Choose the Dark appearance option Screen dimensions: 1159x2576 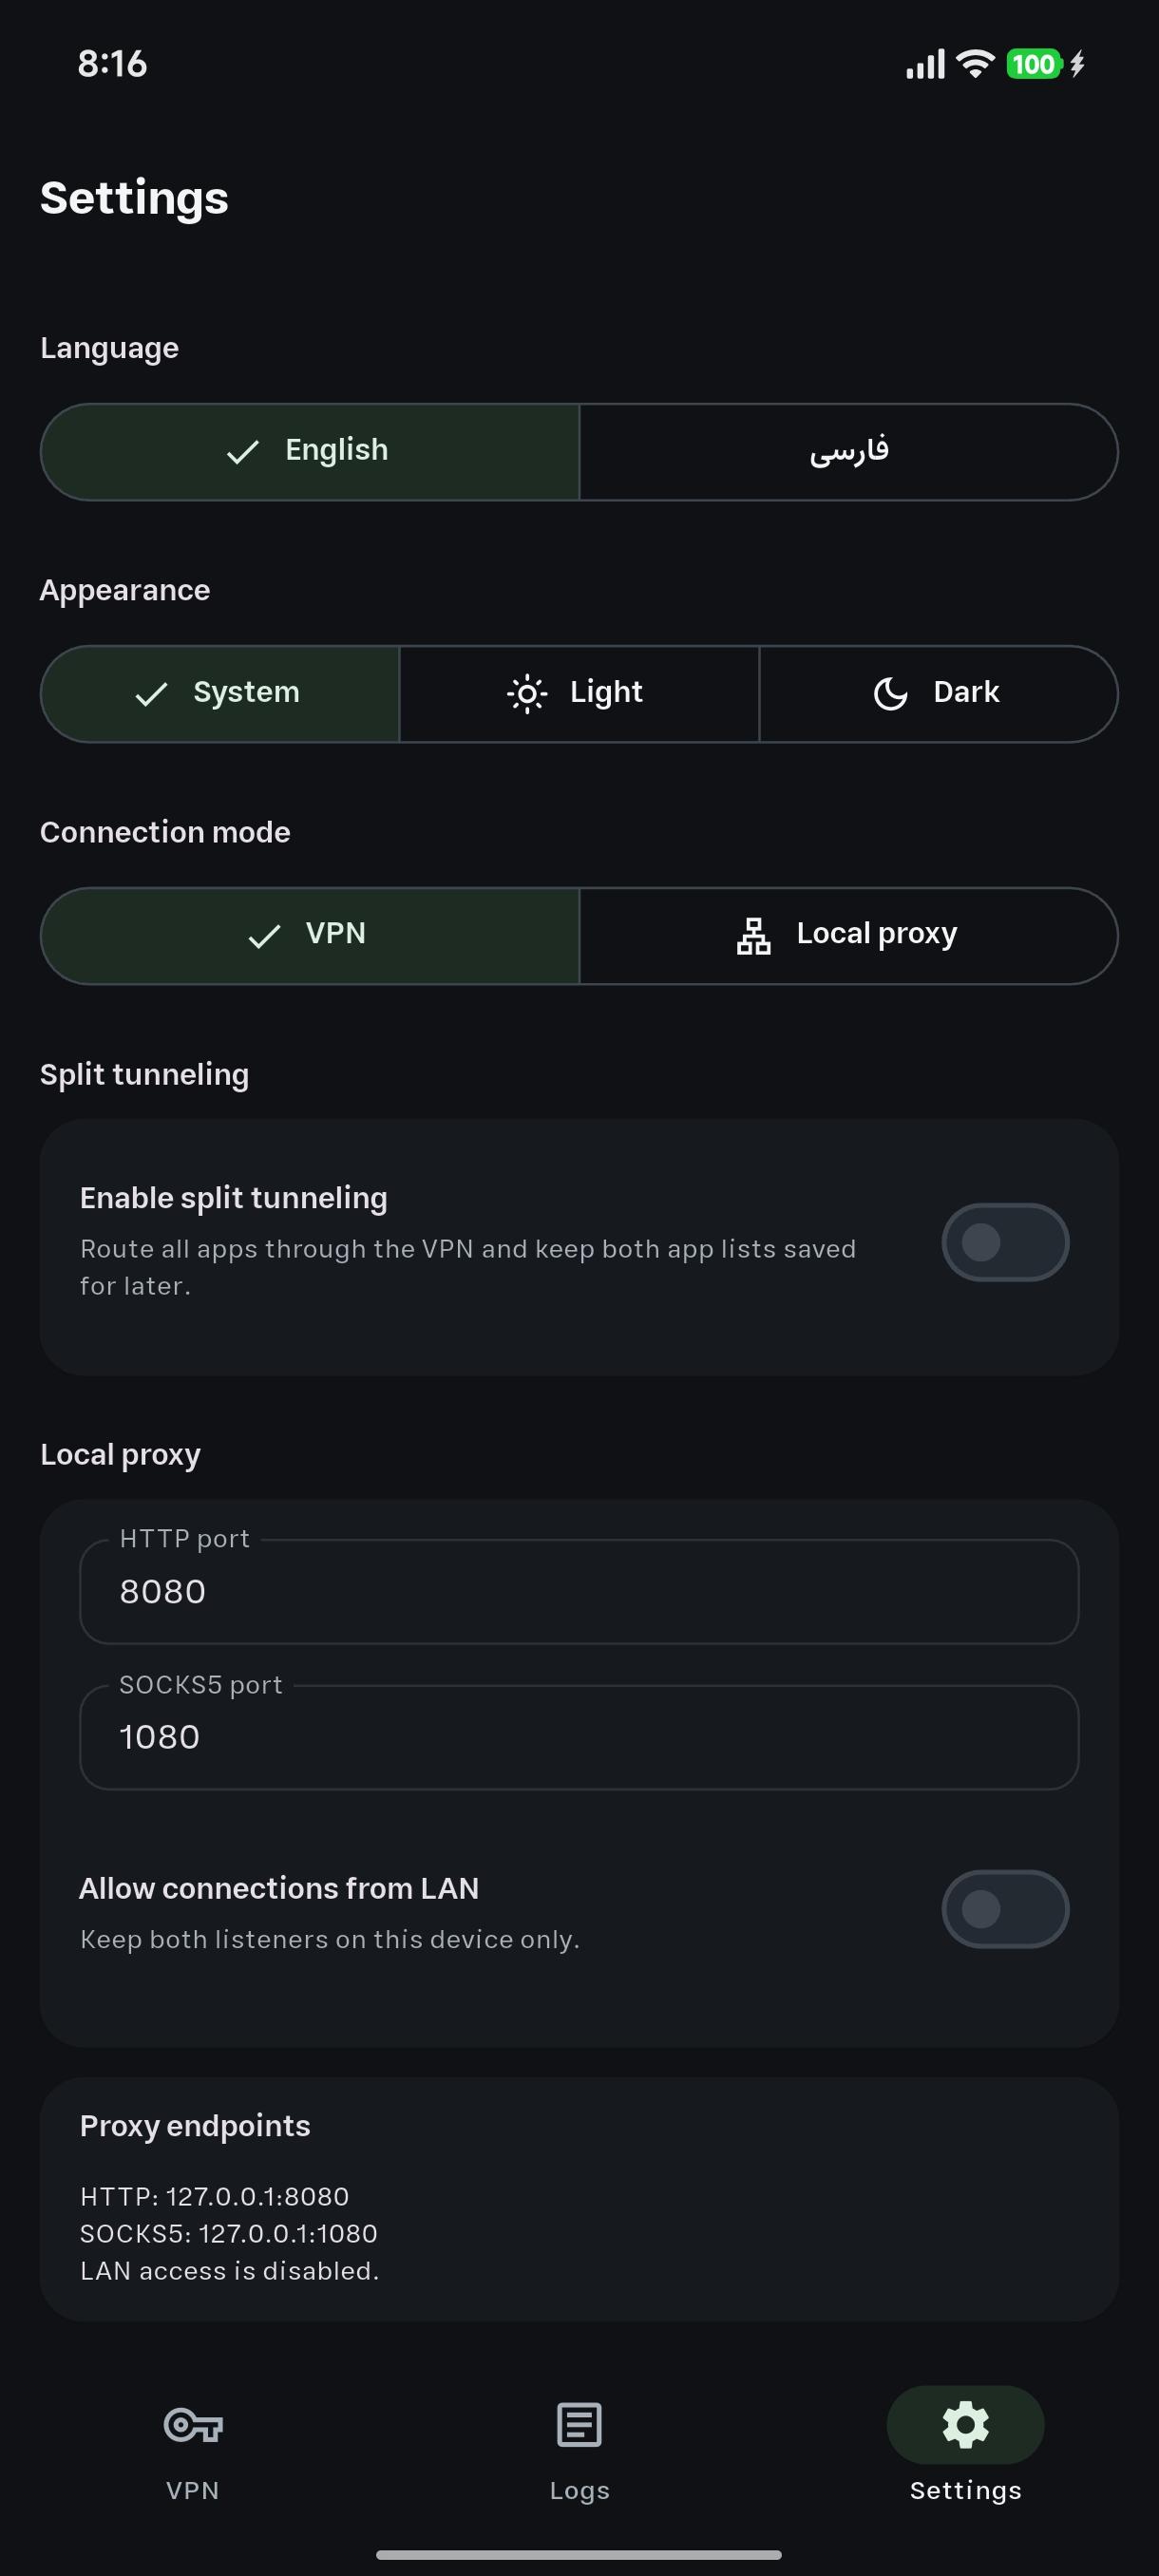(x=938, y=693)
